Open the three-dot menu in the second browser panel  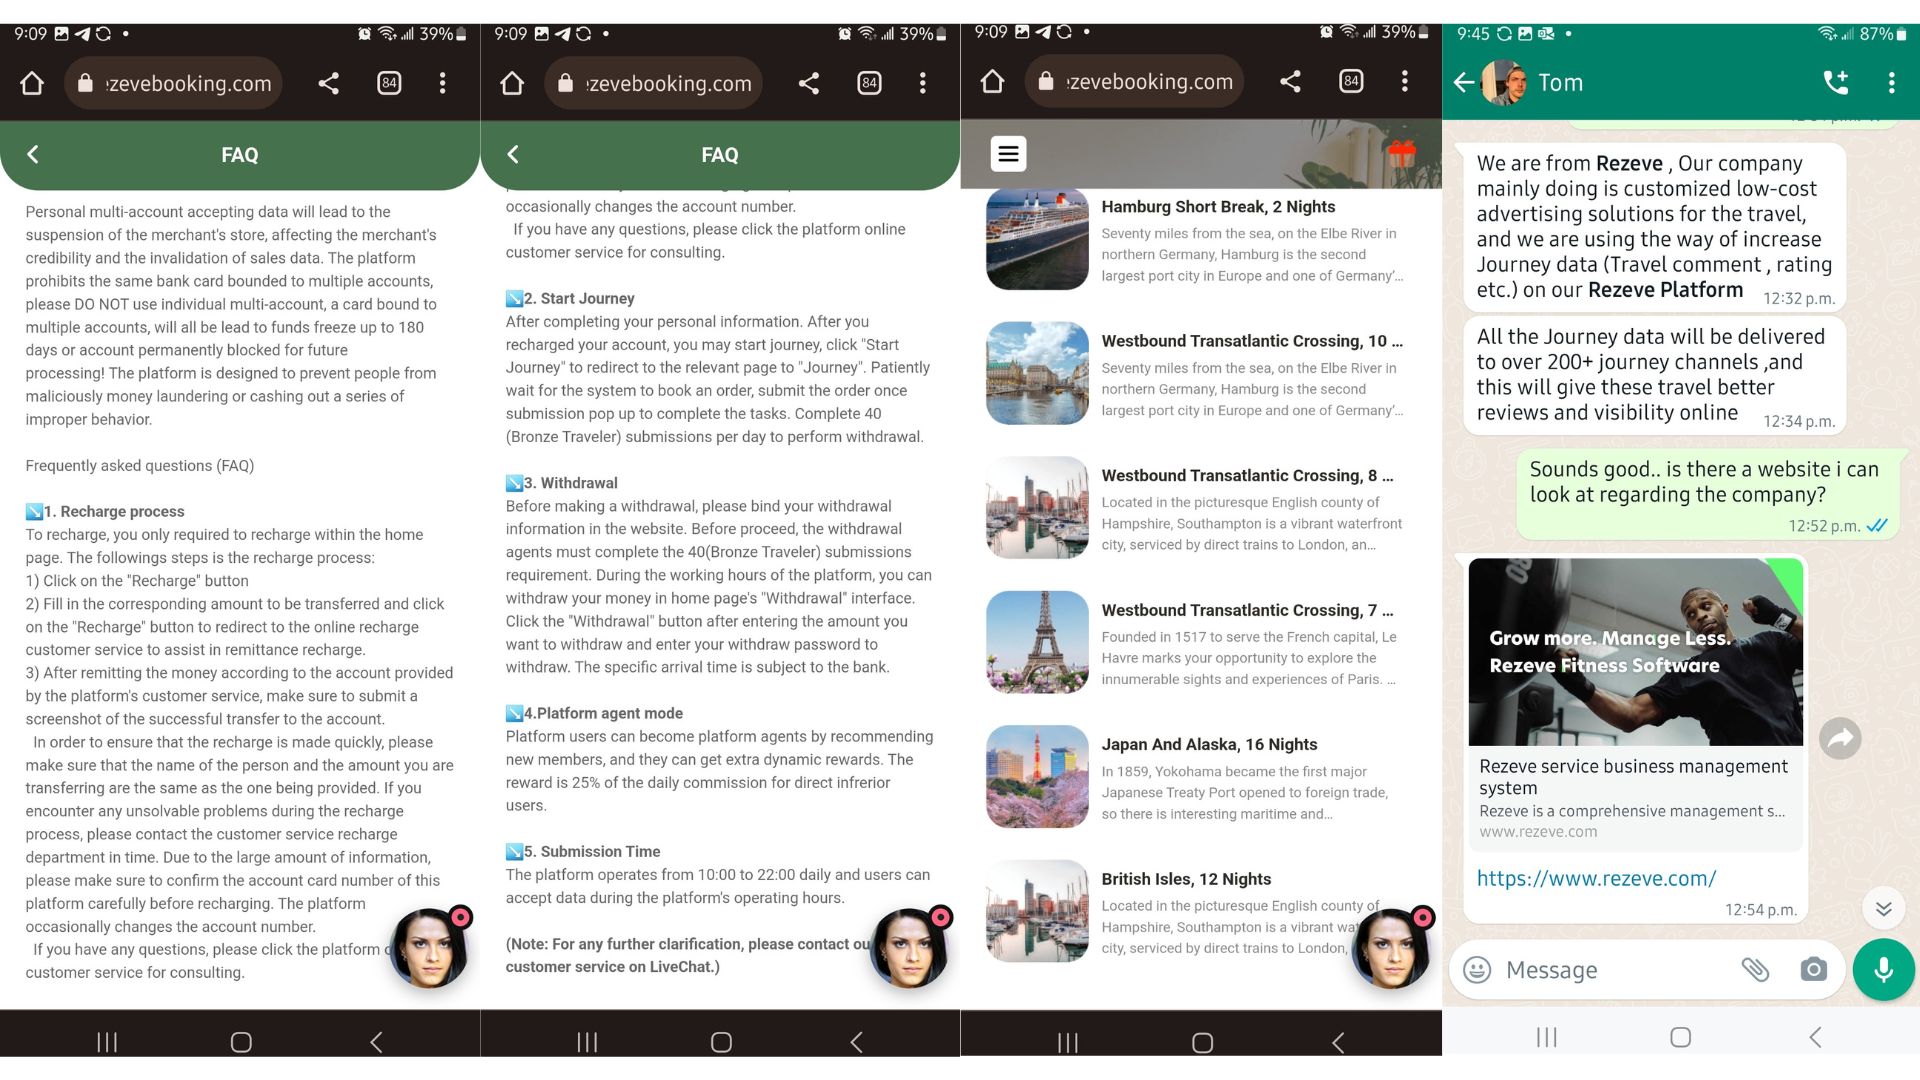(922, 83)
